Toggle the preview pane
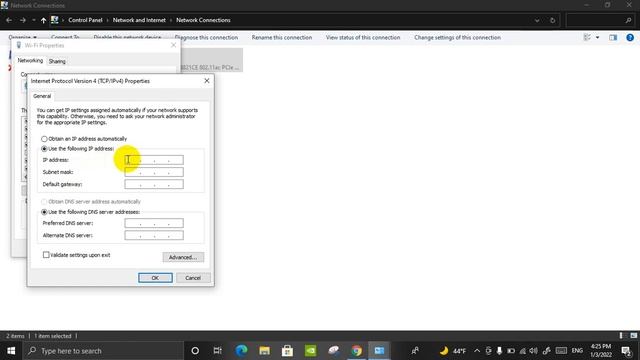The image size is (640, 360). pyautogui.click(x=613, y=38)
